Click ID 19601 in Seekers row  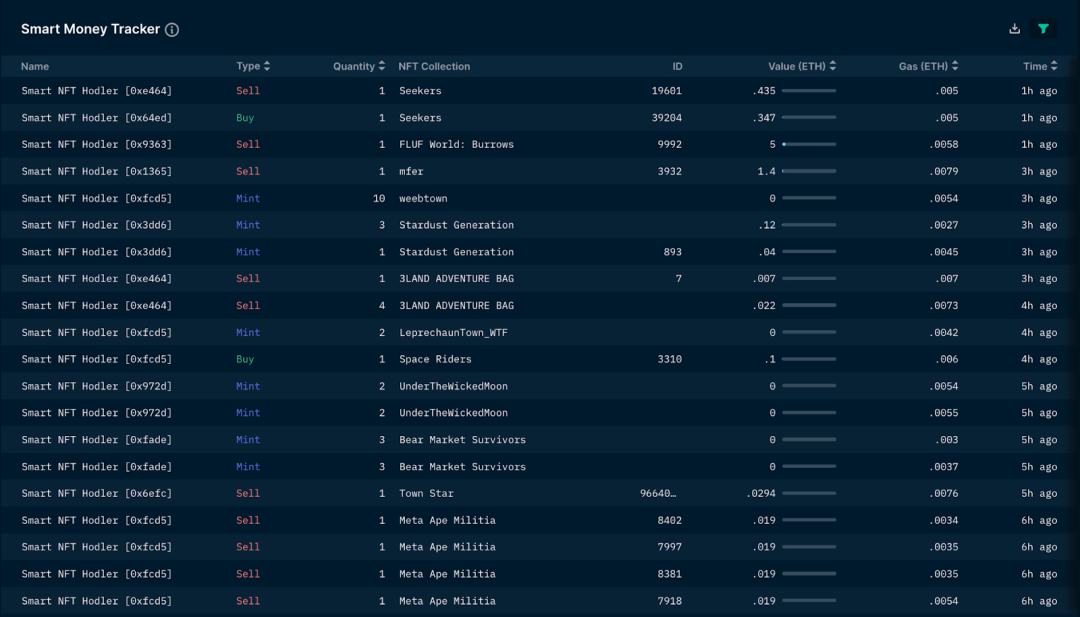coord(667,91)
